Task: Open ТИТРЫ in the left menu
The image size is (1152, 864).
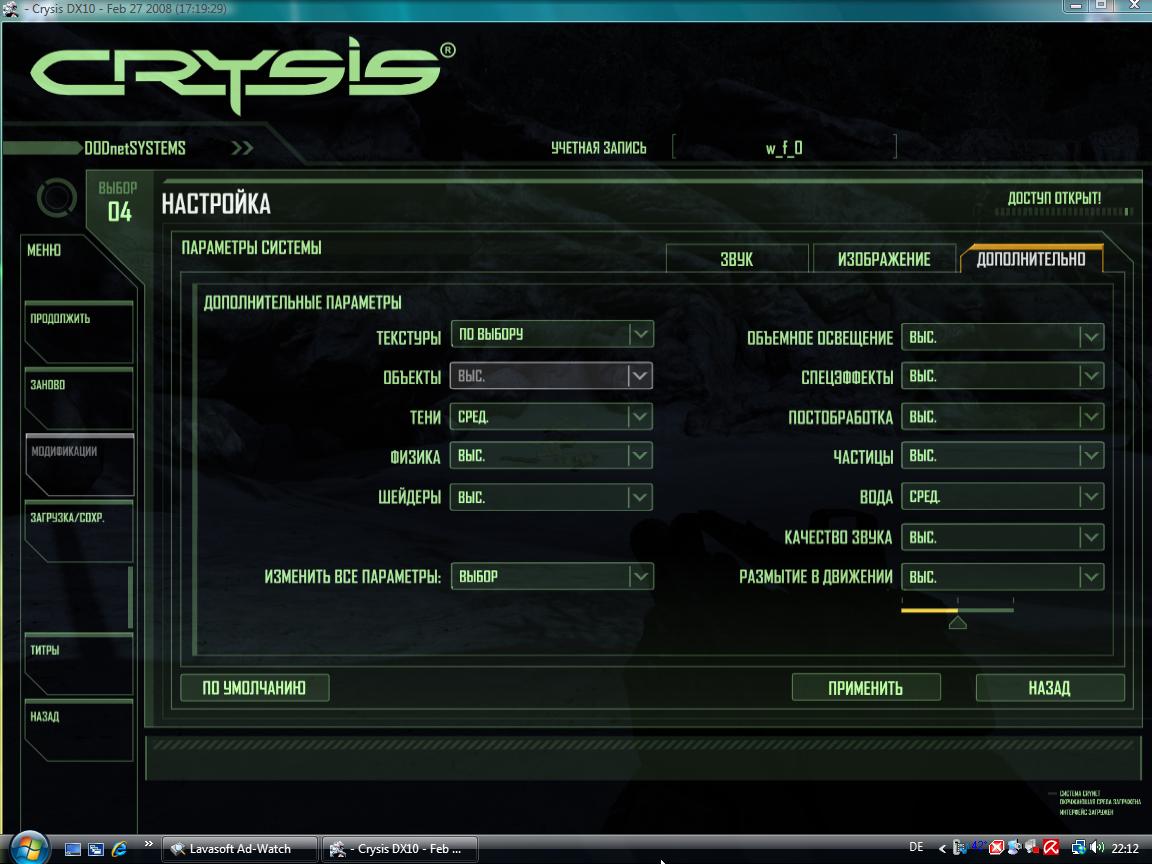Action: pyautogui.click(x=79, y=663)
